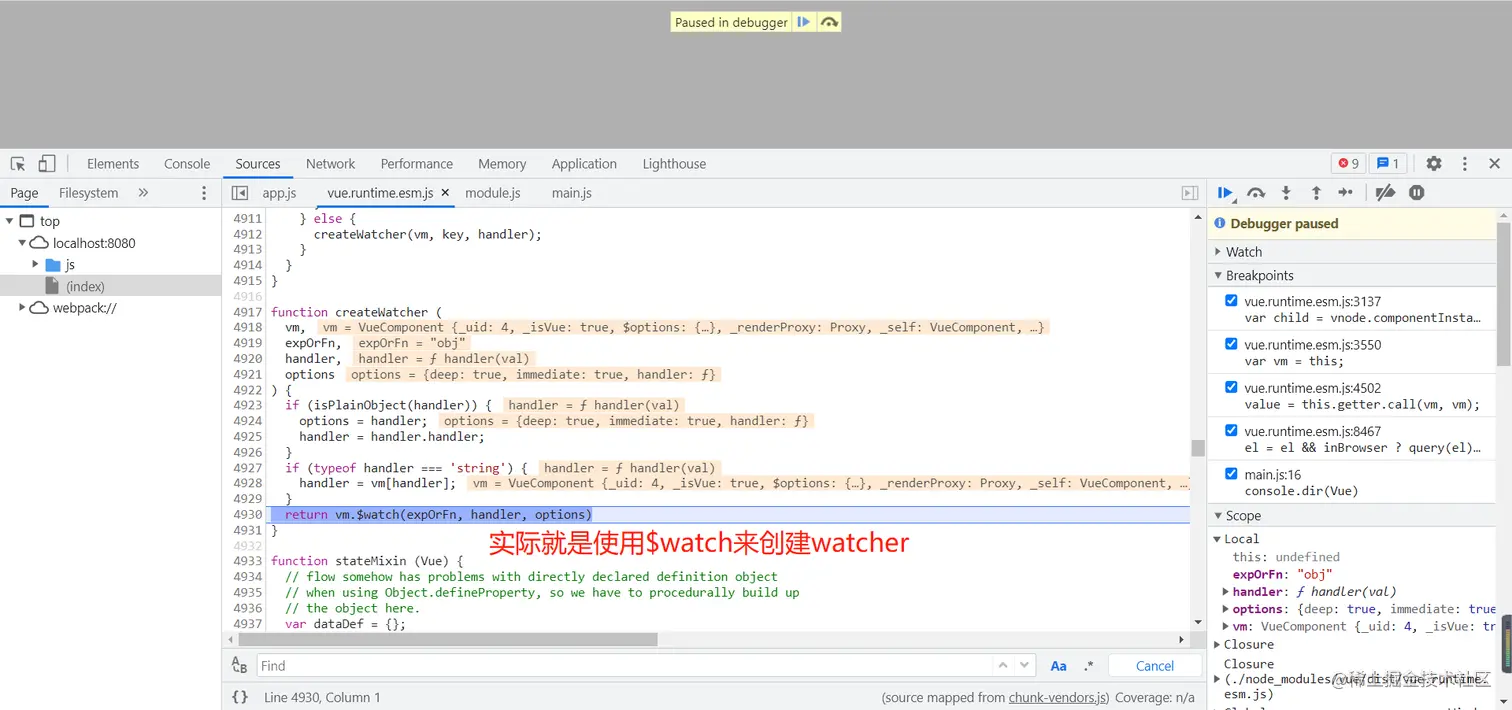The image size is (1512, 710).
Task: Switch navigator to Filesystem tab
Action: click(x=88, y=193)
